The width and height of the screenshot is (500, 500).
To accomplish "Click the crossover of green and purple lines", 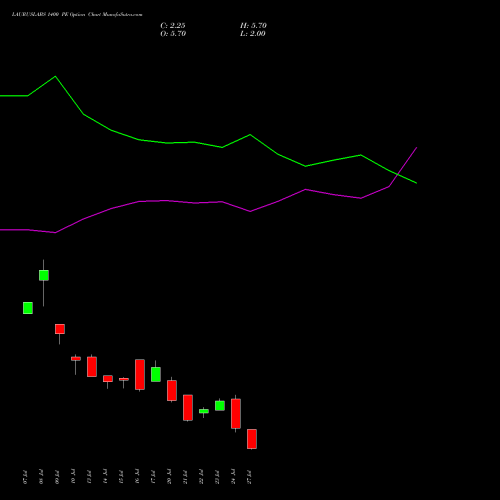I will [398, 174].
